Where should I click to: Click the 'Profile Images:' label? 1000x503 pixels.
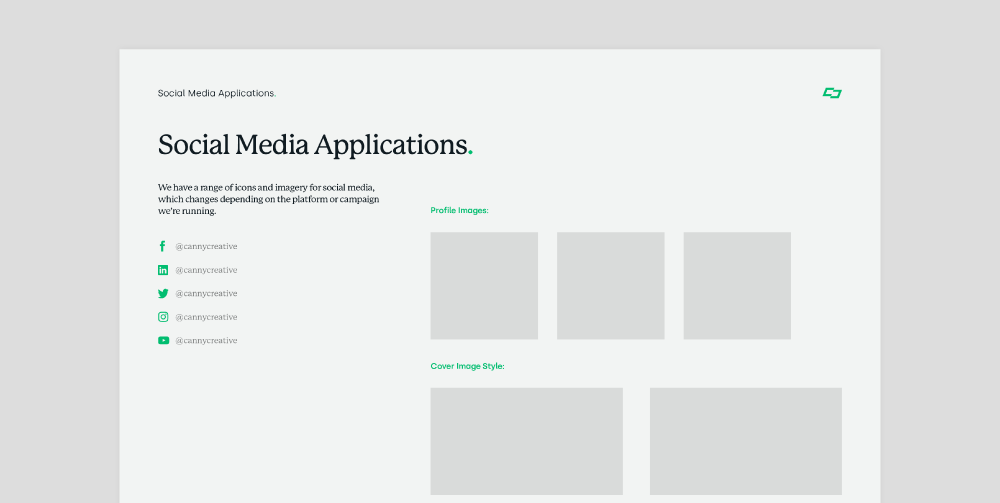tap(459, 210)
